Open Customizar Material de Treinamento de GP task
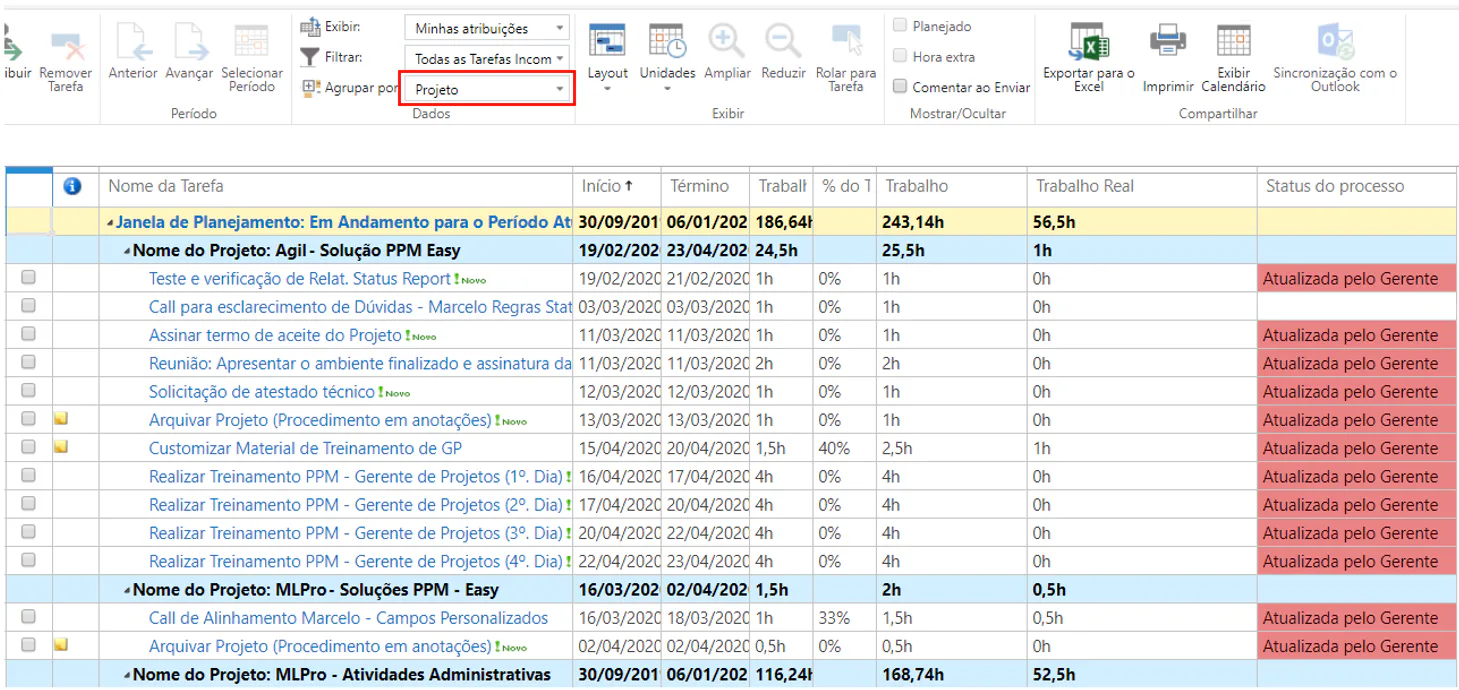Viewport: 1459px width, 690px height. [305, 448]
